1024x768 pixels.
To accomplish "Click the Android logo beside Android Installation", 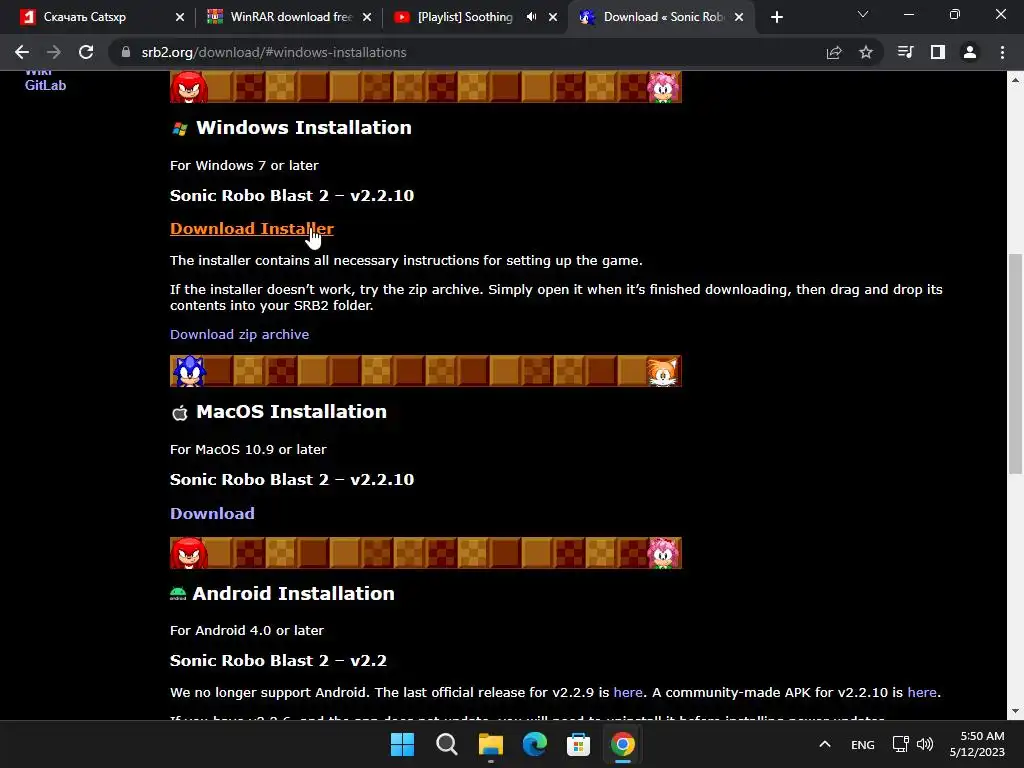I will [x=178, y=594].
